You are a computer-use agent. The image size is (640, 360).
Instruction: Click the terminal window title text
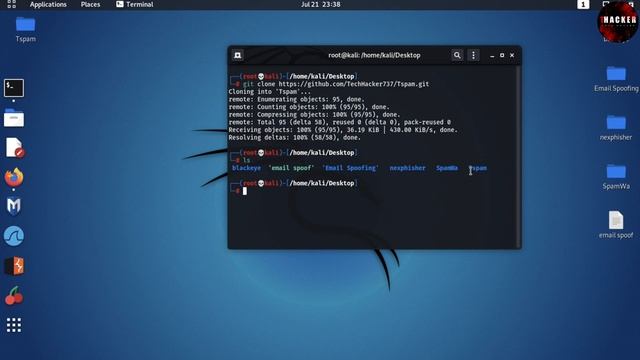tap(374, 55)
